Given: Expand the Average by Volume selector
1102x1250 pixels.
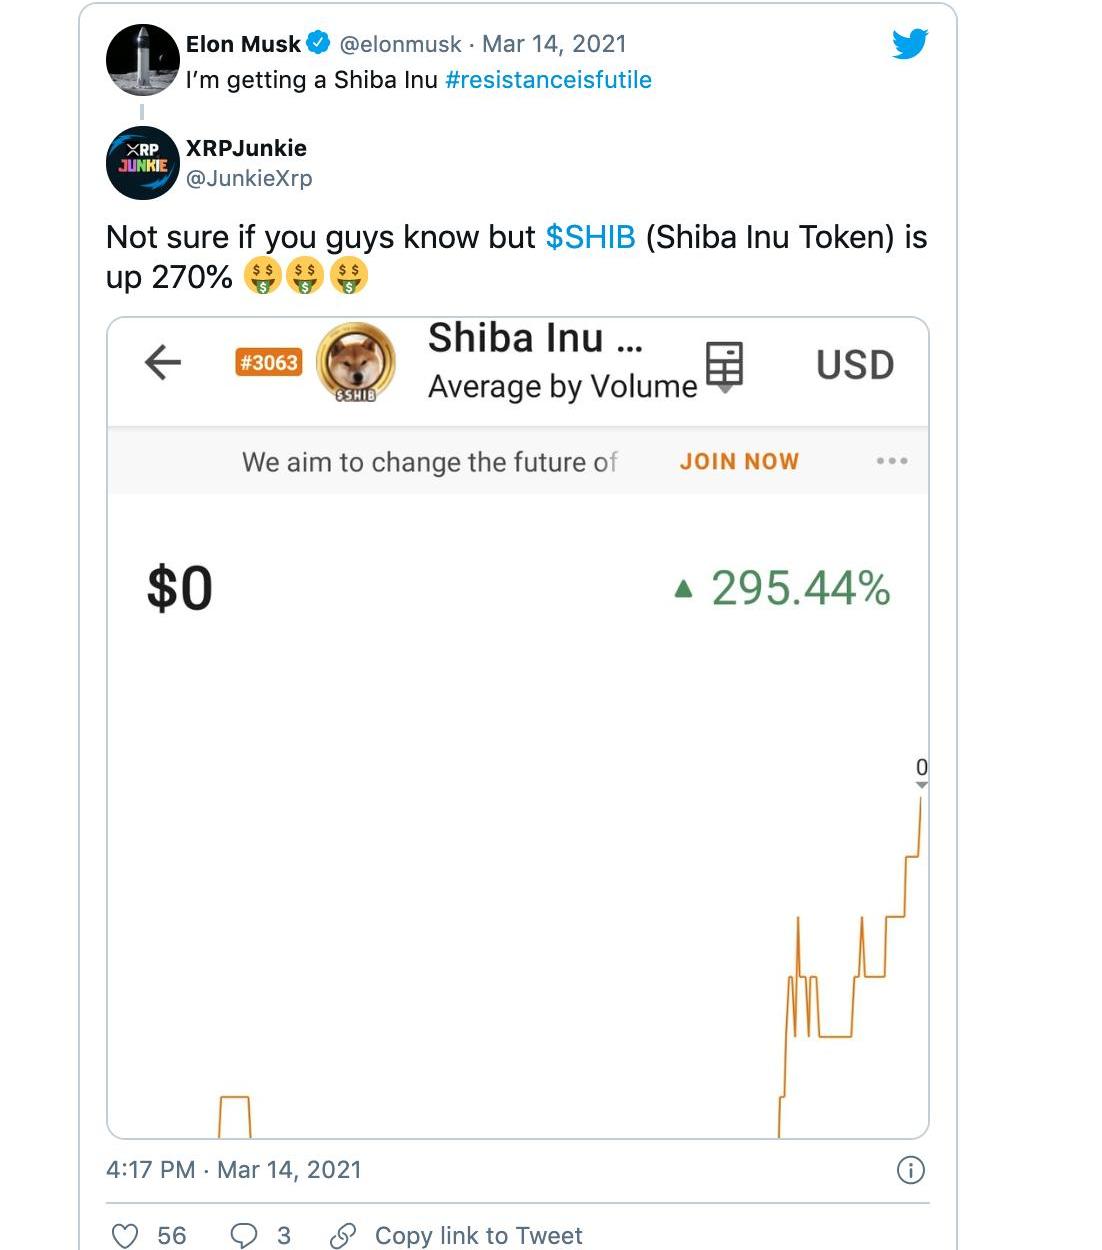Looking at the screenshot, I should point(562,386).
